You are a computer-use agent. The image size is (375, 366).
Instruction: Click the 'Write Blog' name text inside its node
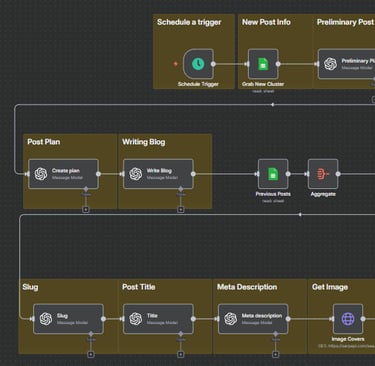(159, 171)
